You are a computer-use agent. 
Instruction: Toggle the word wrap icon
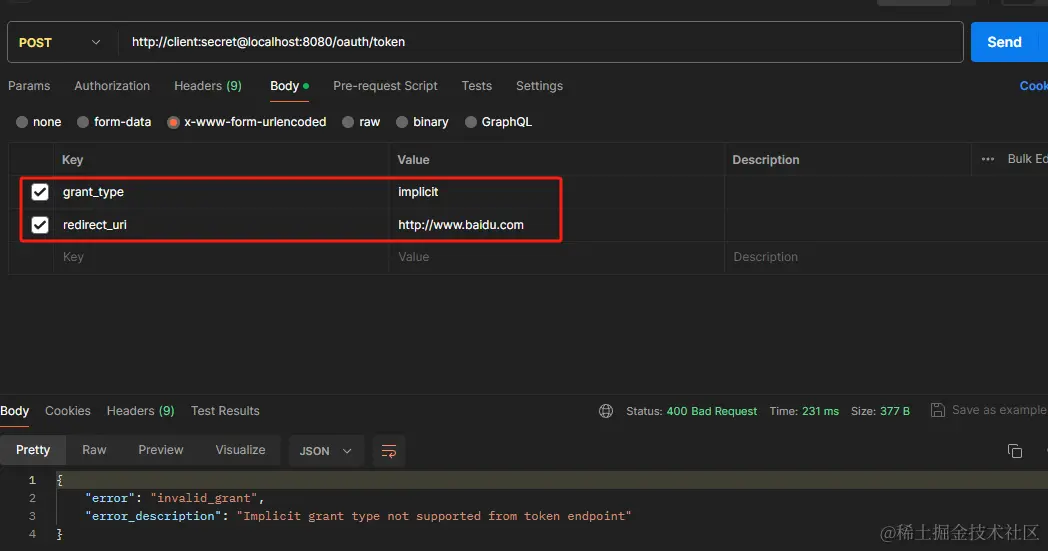click(x=388, y=451)
